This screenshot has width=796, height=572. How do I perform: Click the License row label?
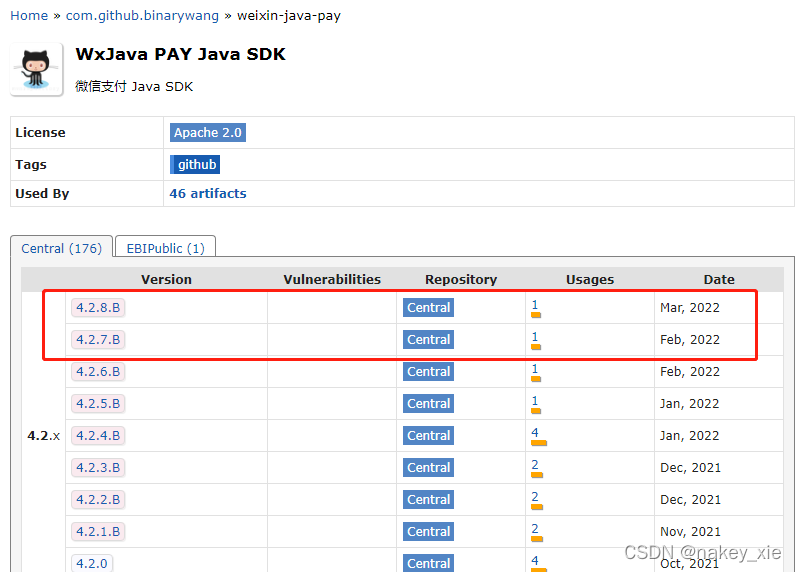[40, 132]
